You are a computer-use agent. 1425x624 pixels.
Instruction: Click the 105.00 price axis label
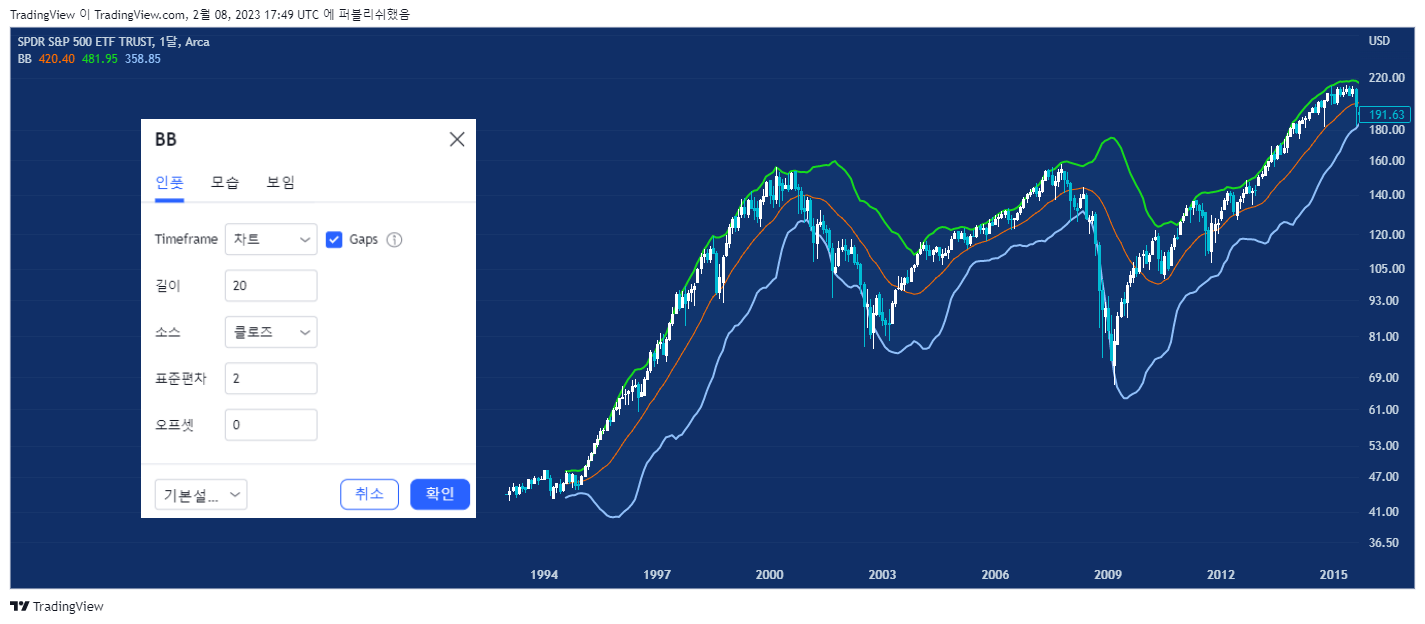tap(1386, 268)
